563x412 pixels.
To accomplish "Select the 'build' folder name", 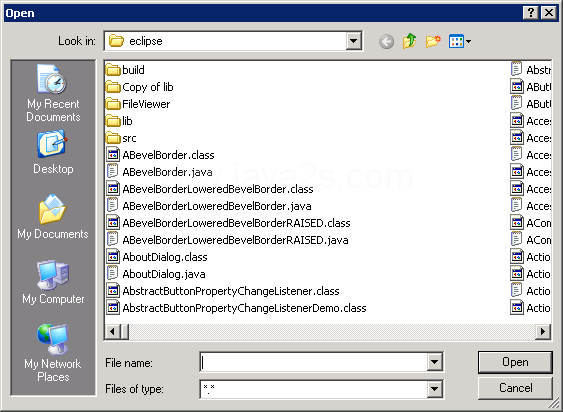I will (133, 70).
